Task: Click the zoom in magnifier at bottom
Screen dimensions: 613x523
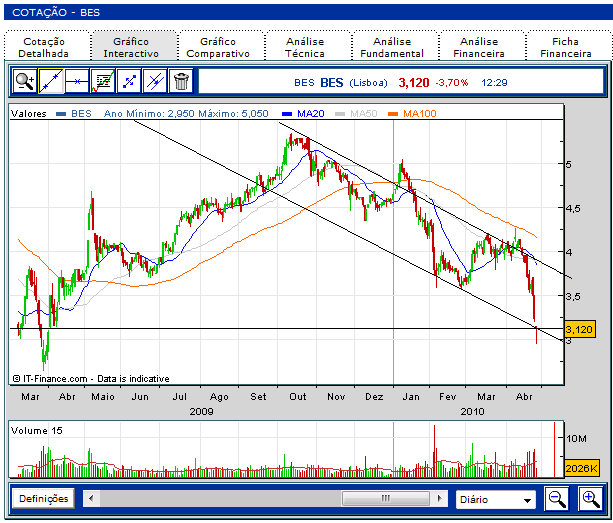Action: click(x=591, y=499)
